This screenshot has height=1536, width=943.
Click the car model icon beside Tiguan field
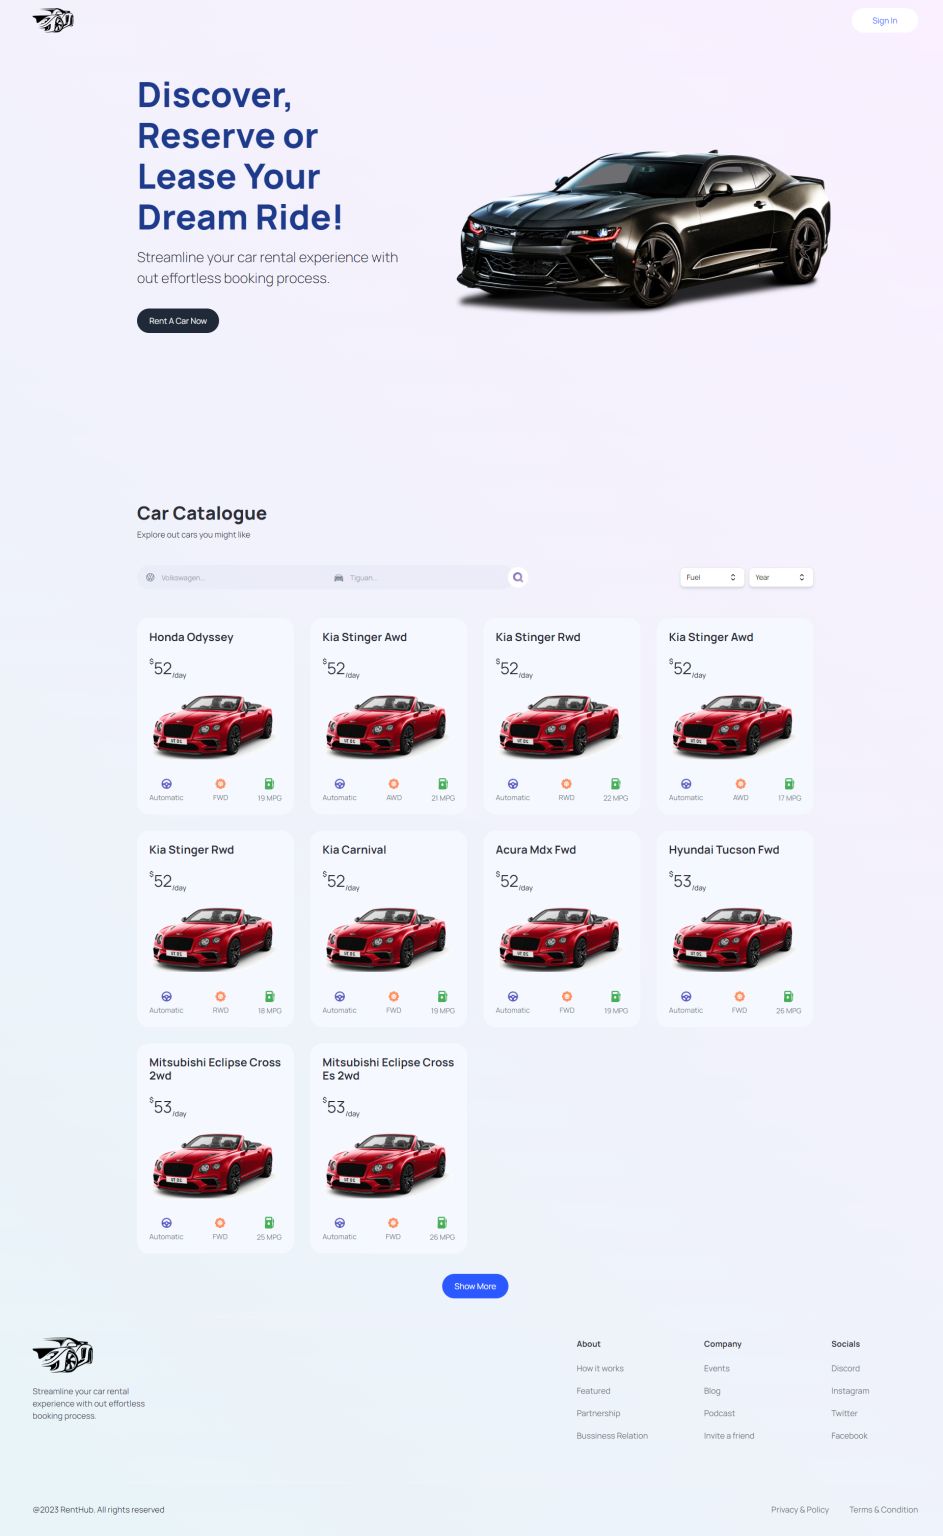click(x=339, y=577)
